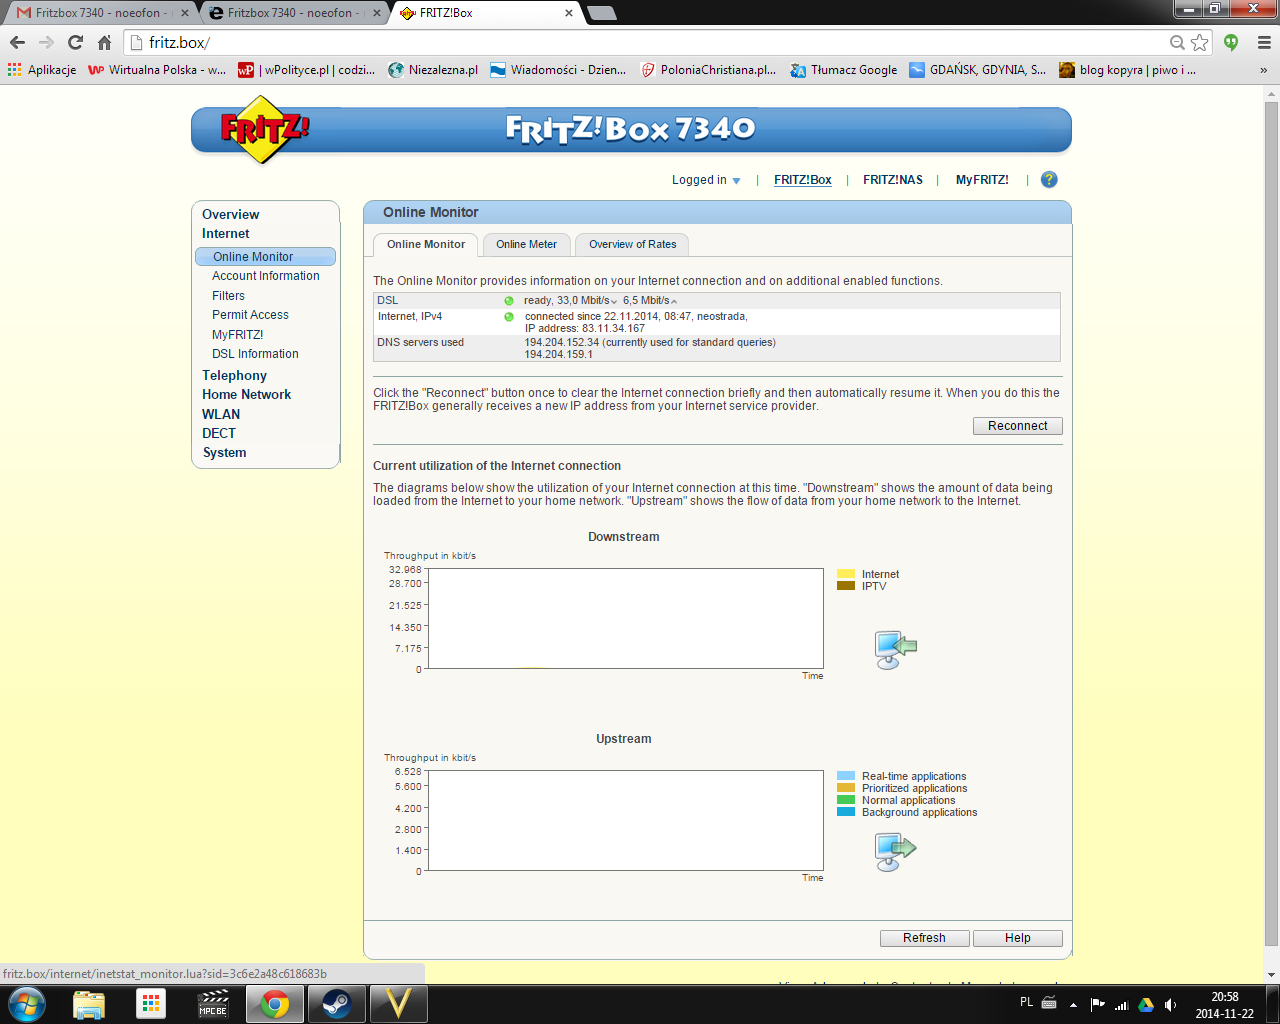
Task: Click the Downstream computer arrow icon
Action: [895, 650]
